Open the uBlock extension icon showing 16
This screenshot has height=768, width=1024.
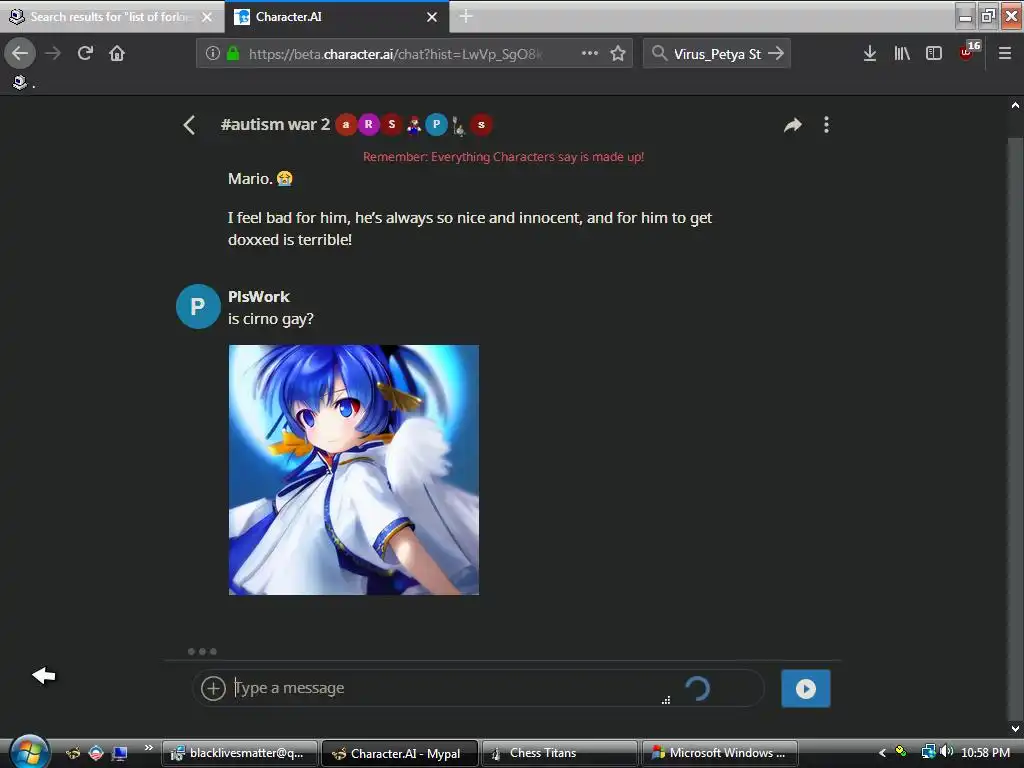[x=969, y=51]
